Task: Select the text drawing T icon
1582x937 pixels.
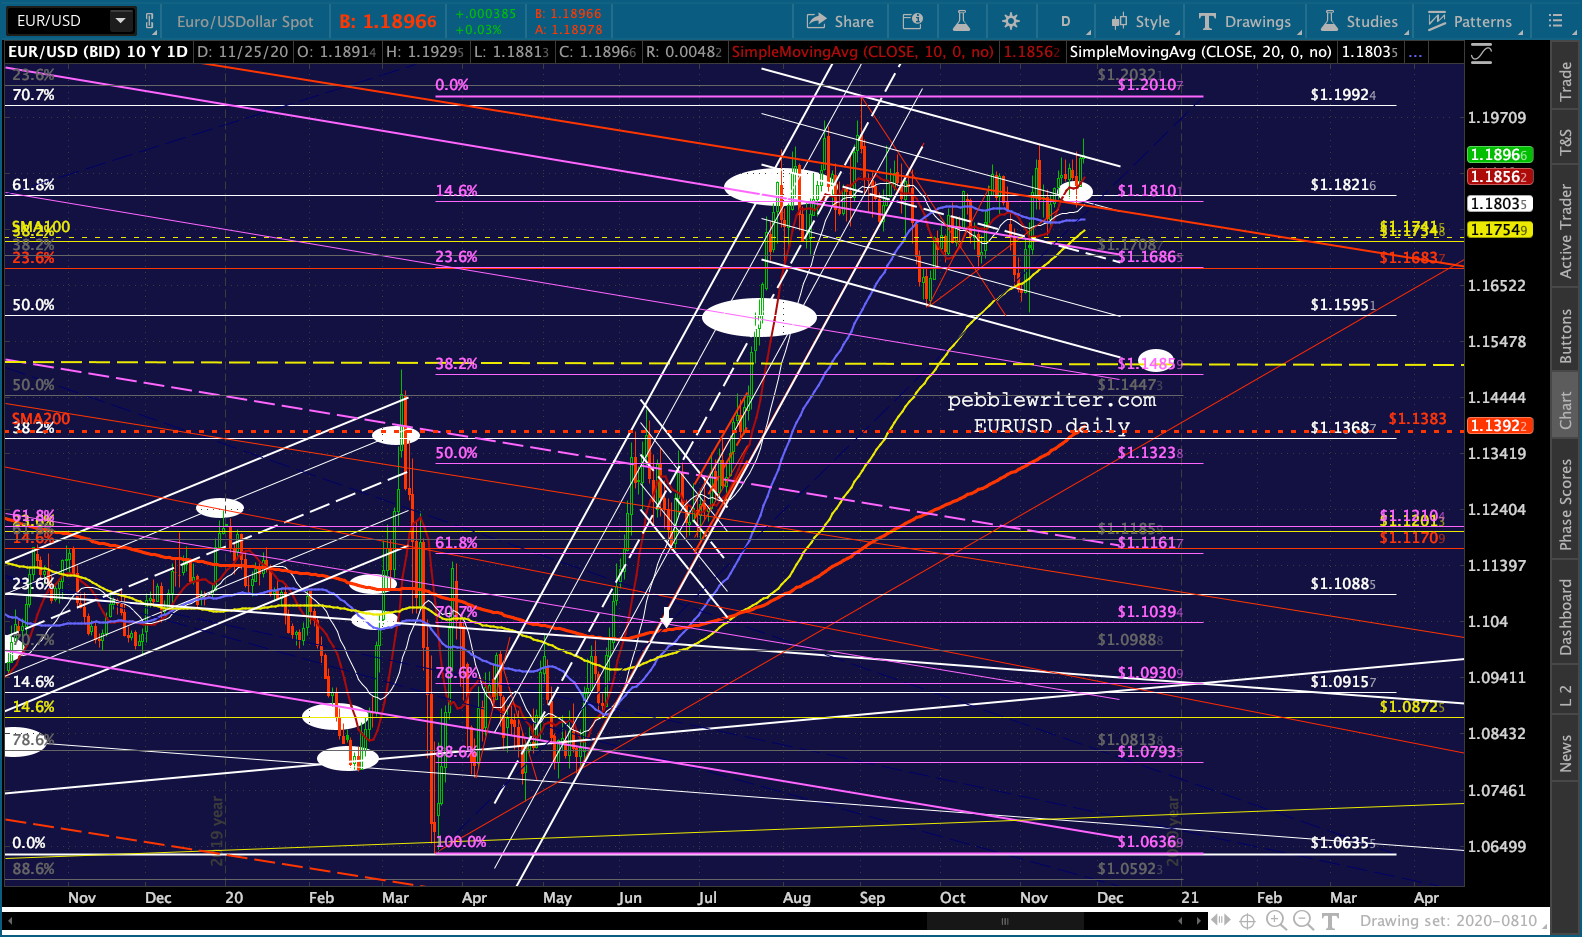Action: pos(1330,921)
